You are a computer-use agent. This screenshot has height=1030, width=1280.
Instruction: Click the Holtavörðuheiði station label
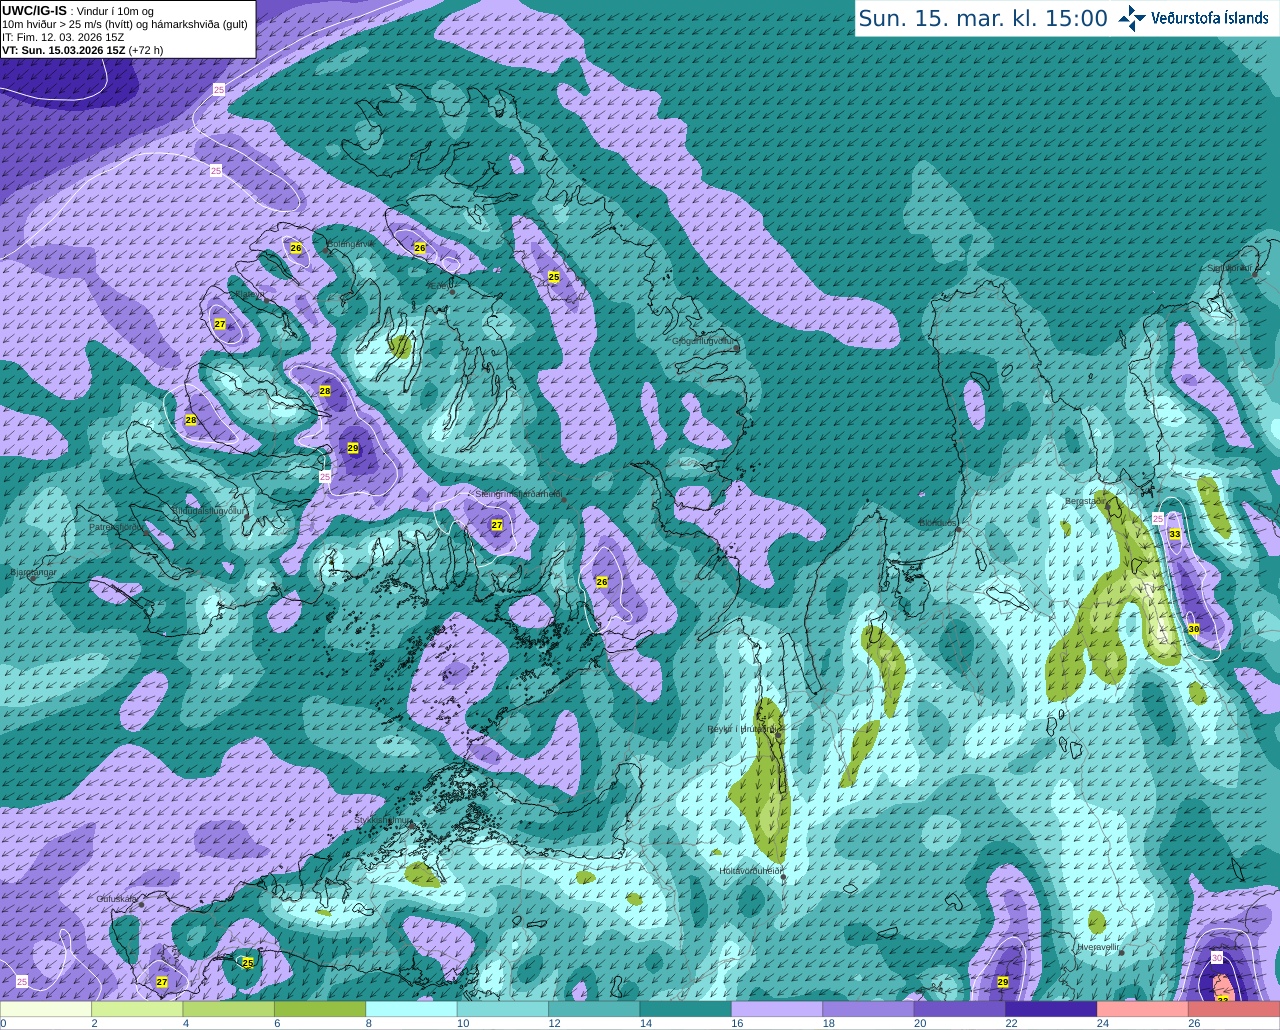[x=751, y=870]
